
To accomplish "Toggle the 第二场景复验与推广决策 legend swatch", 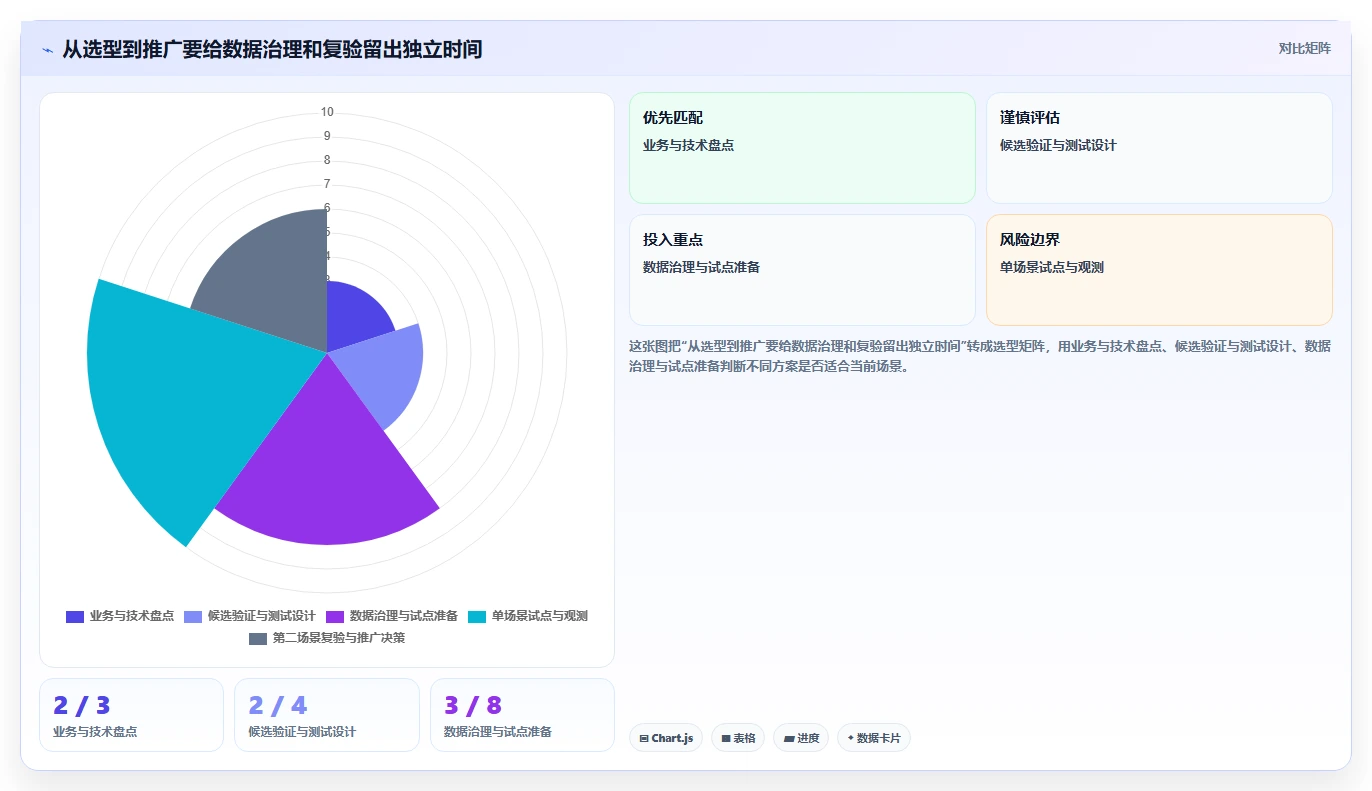I will 258,638.
